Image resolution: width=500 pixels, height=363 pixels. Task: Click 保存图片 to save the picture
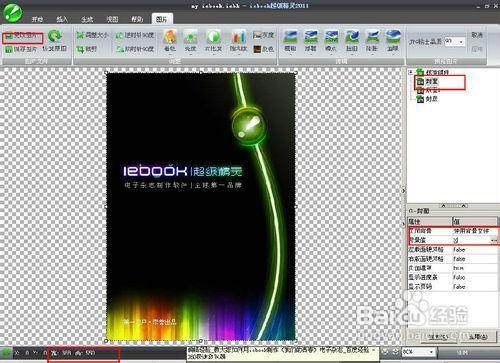pyautogui.click(x=21, y=49)
